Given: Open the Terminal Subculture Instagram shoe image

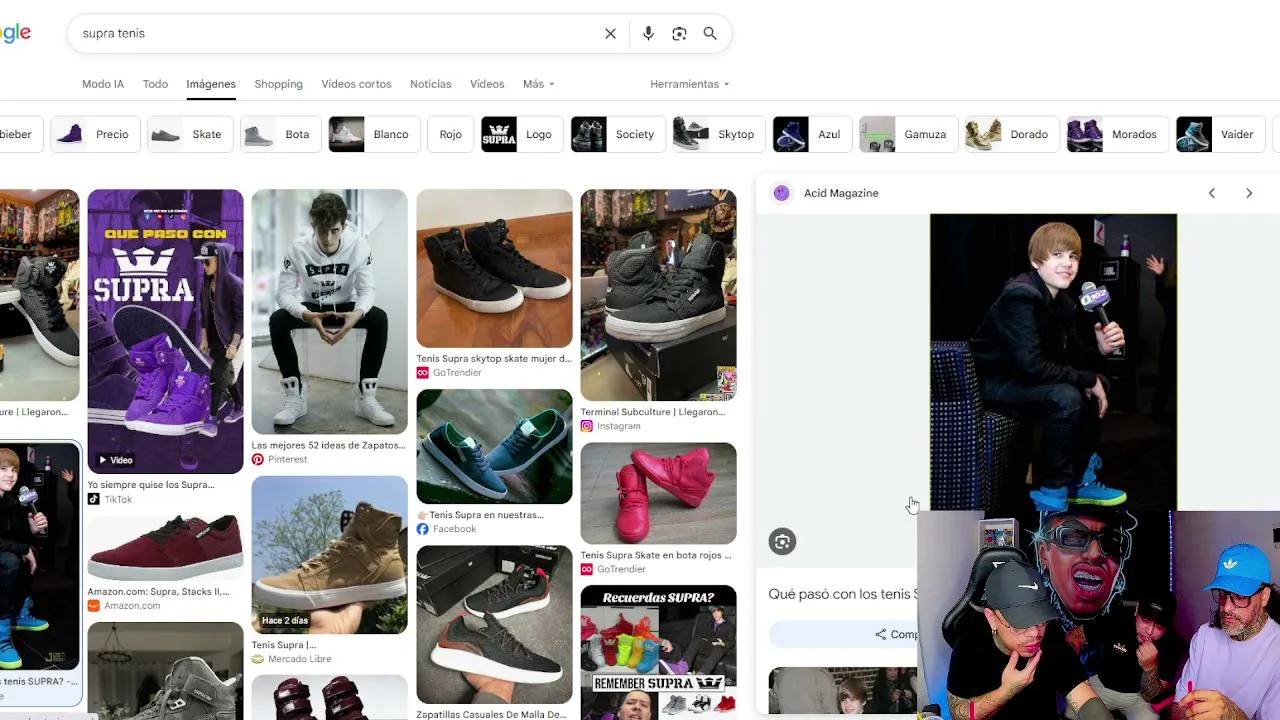Looking at the screenshot, I should tap(658, 295).
